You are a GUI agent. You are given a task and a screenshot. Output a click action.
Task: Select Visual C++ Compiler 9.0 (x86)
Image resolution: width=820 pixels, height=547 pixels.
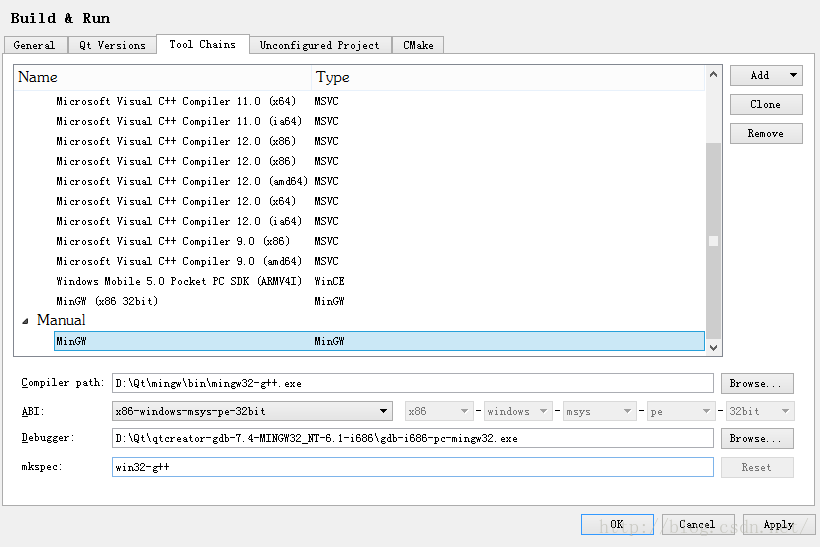[379, 241]
